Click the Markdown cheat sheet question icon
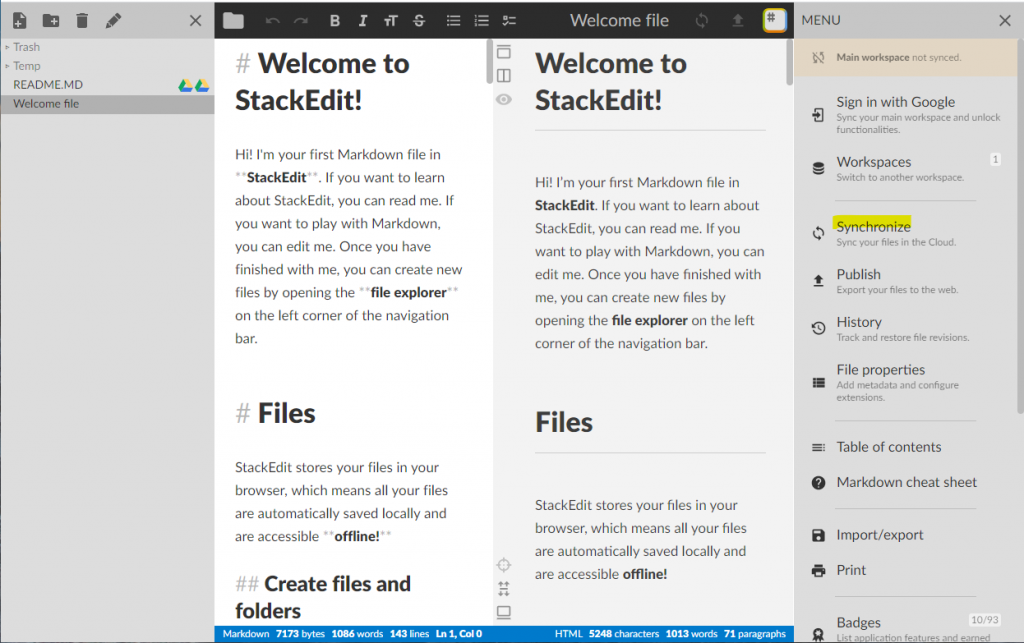Image resolution: width=1024 pixels, height=643 pixels. [818, 482]
